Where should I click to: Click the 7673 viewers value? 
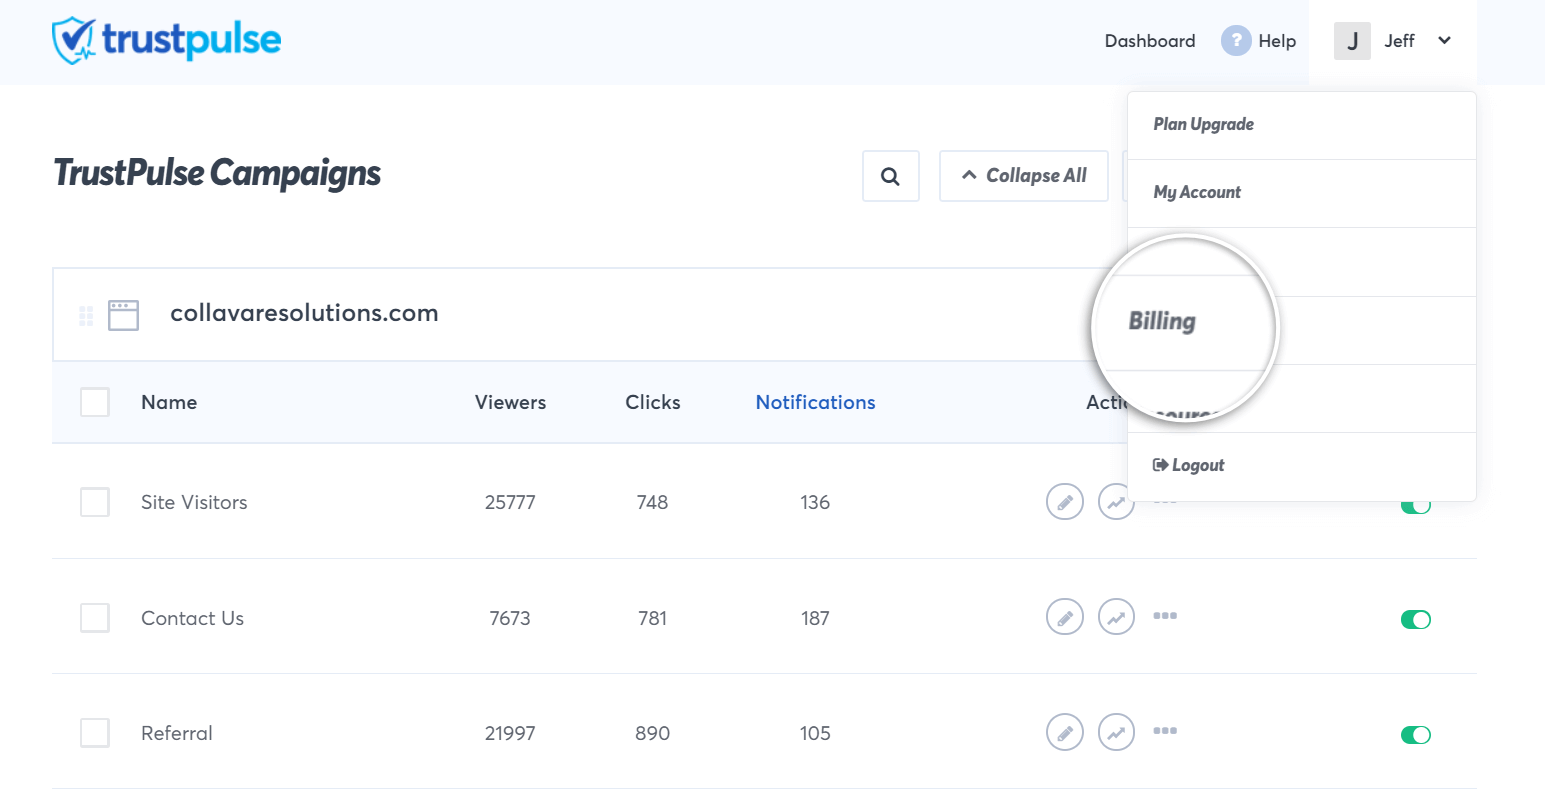pyautogui.click(x=510, y=618)
